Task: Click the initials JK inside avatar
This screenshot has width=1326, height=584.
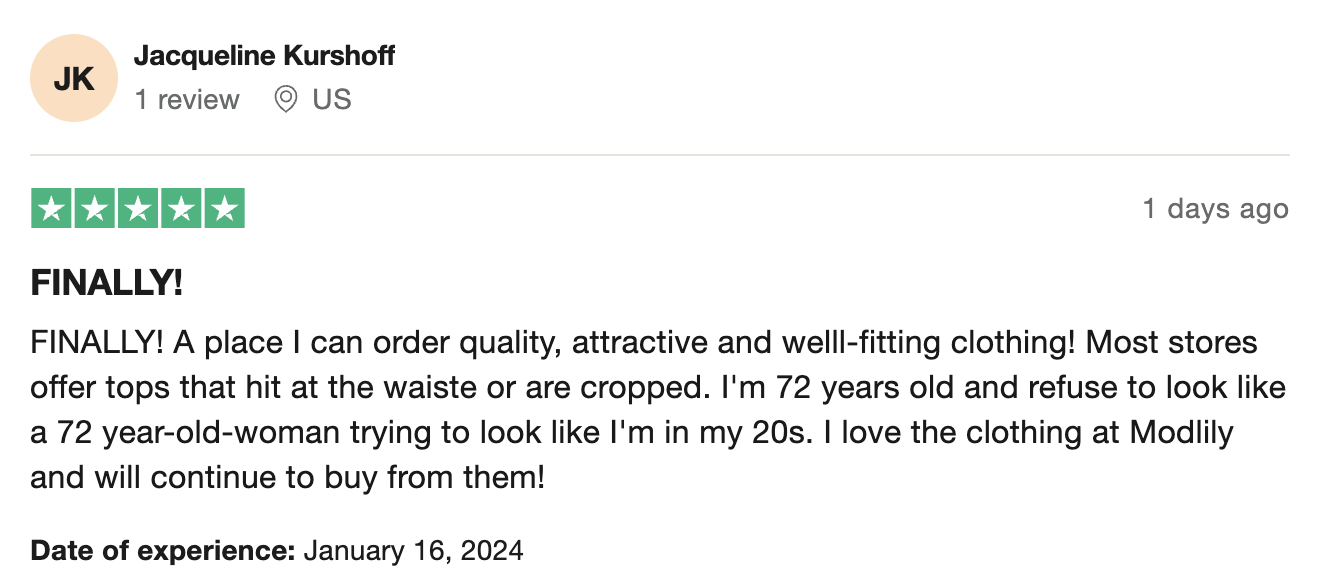Action: point(74,79)
